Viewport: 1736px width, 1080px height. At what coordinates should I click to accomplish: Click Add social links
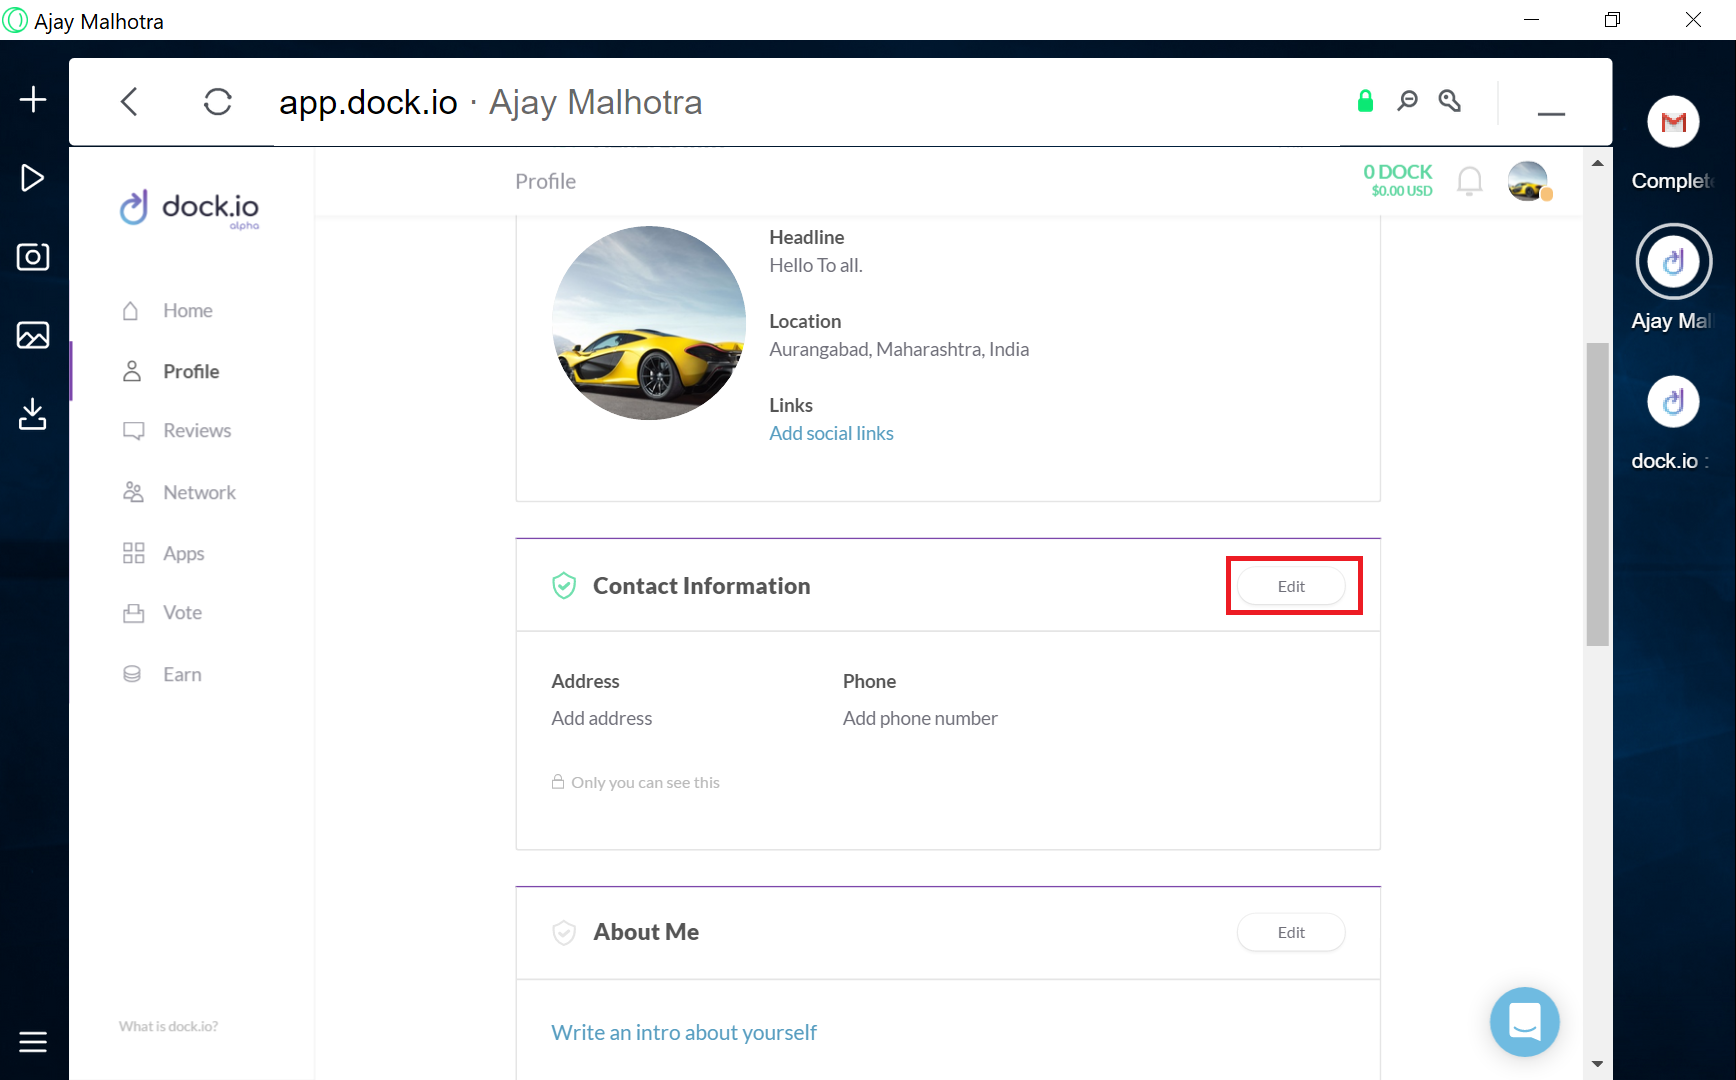pos(831,433)
